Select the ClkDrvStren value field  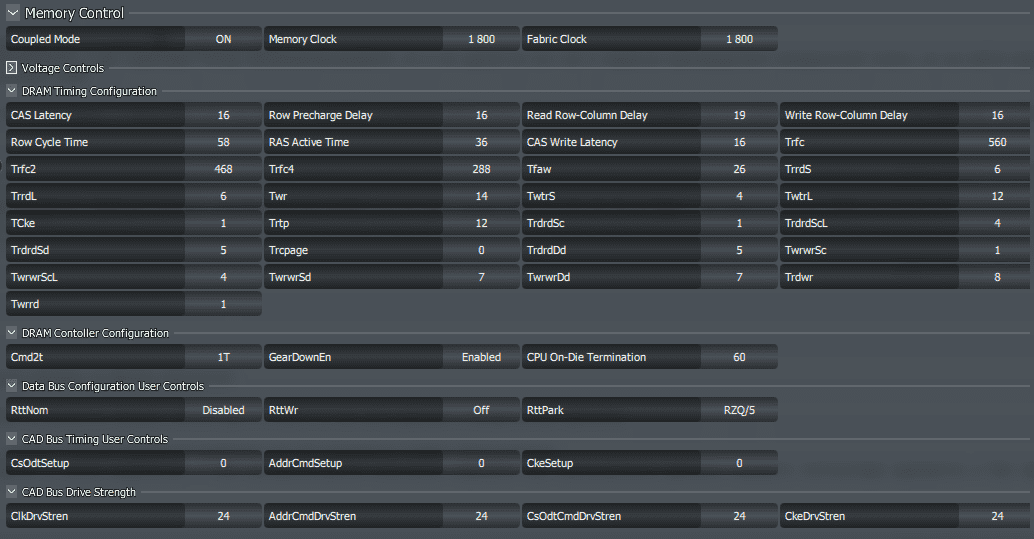(x=223, y=516)
